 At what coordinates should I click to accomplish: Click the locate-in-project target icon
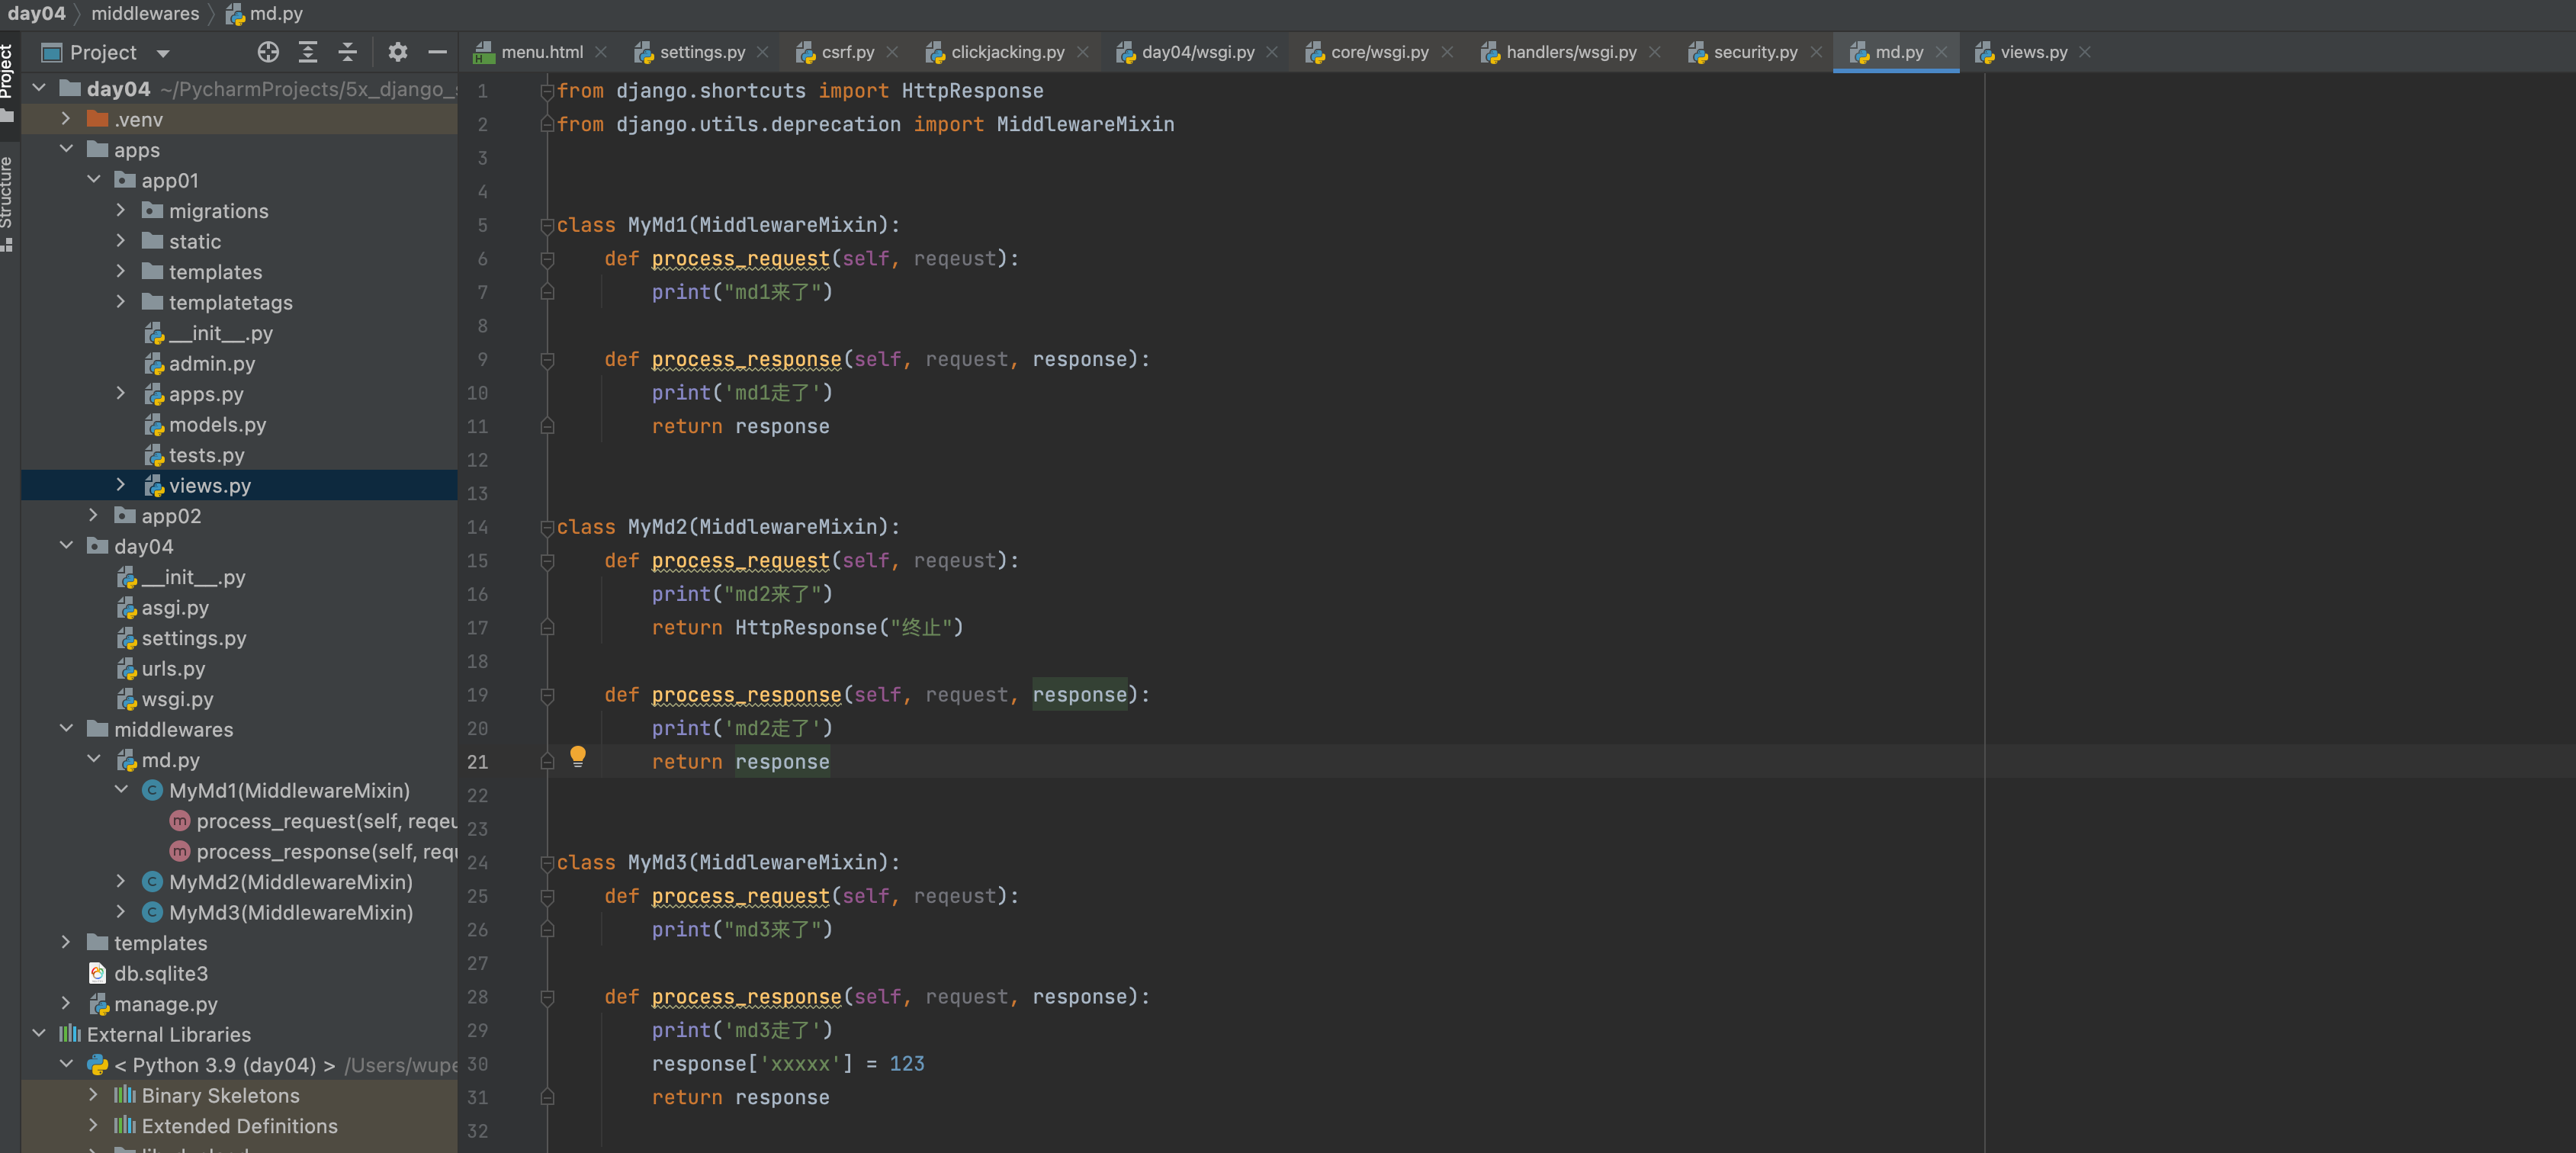point(267,52)
